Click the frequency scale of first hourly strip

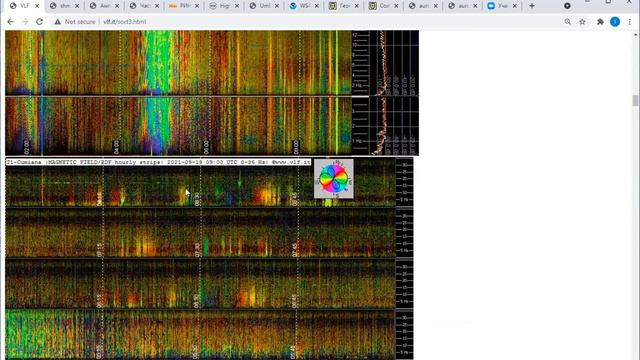pos(404,182)
